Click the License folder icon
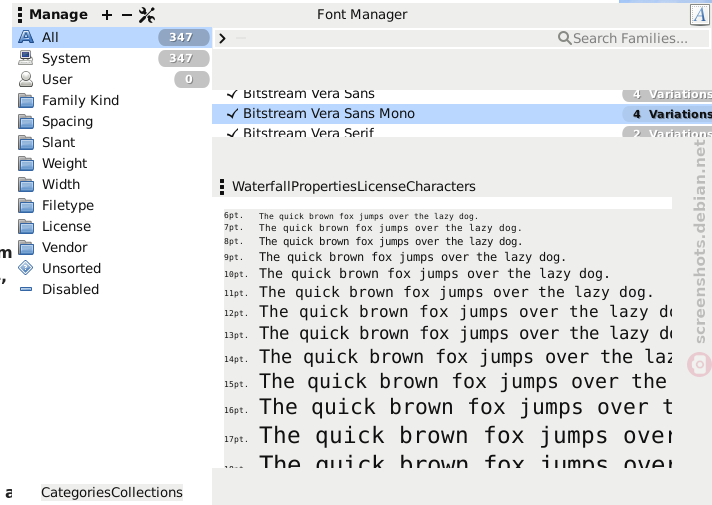Viewport: 712px width, 505px height. (x=26, y=226)
